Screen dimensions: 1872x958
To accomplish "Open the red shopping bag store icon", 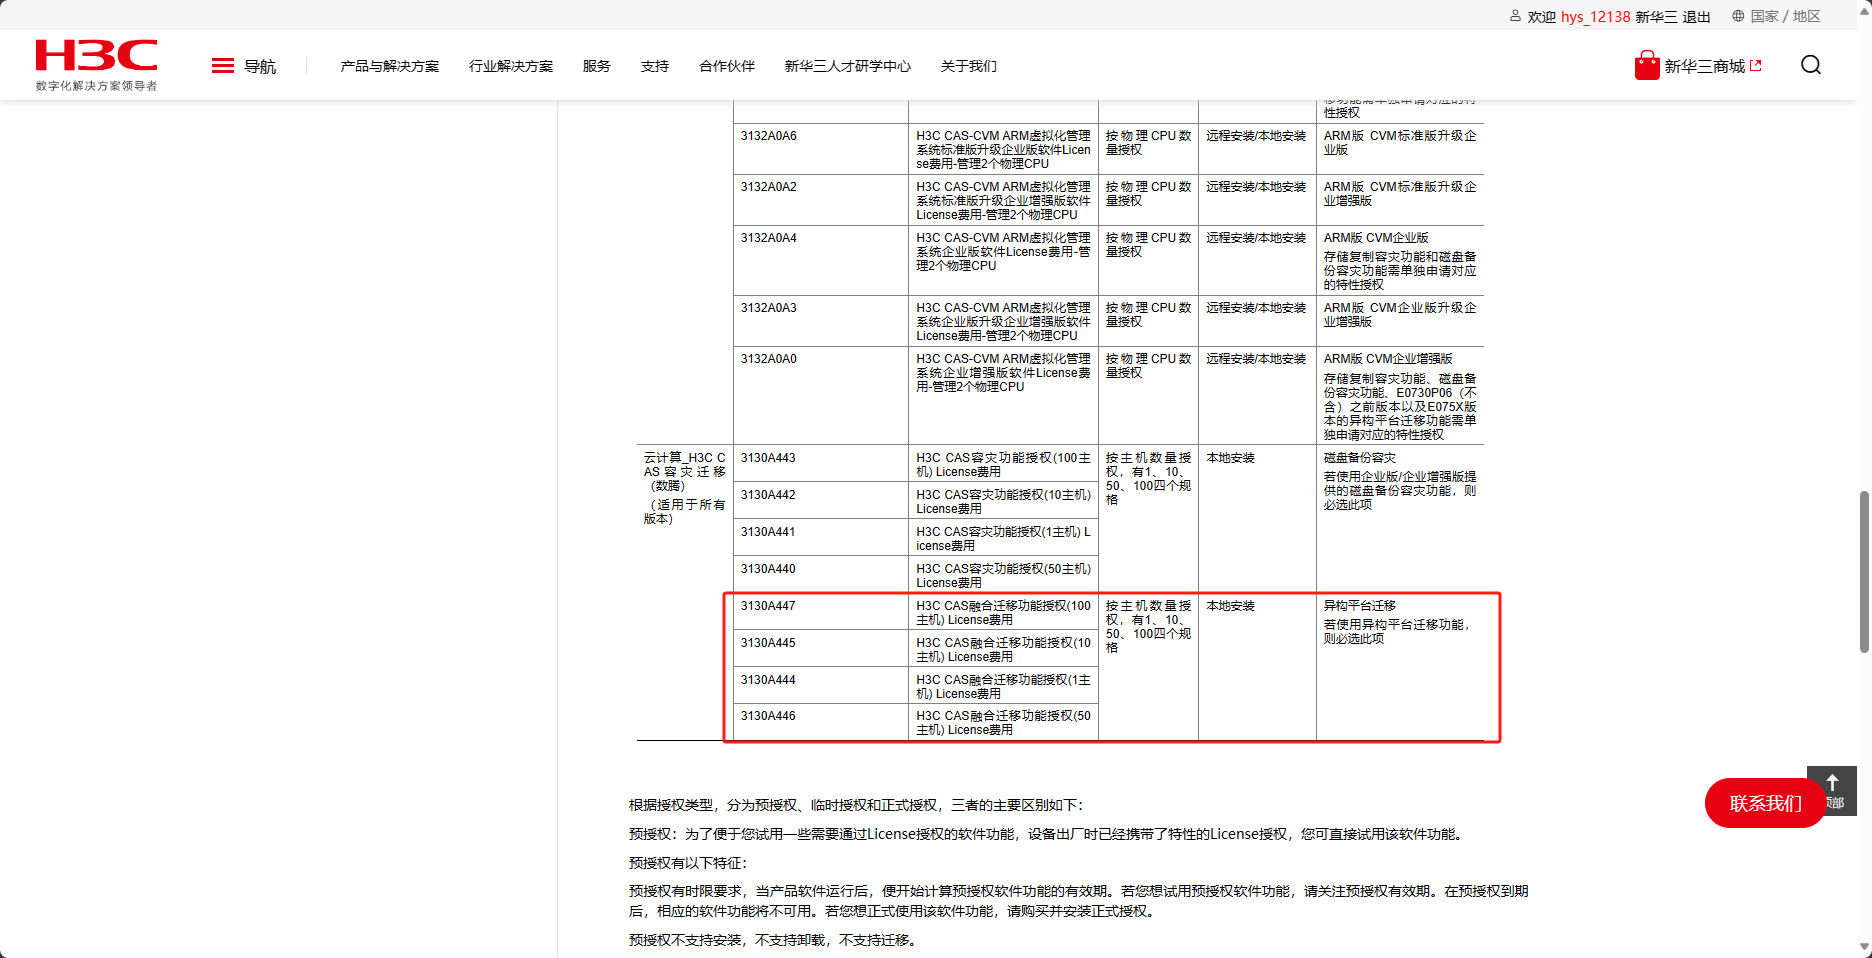I will [1647, 66].
